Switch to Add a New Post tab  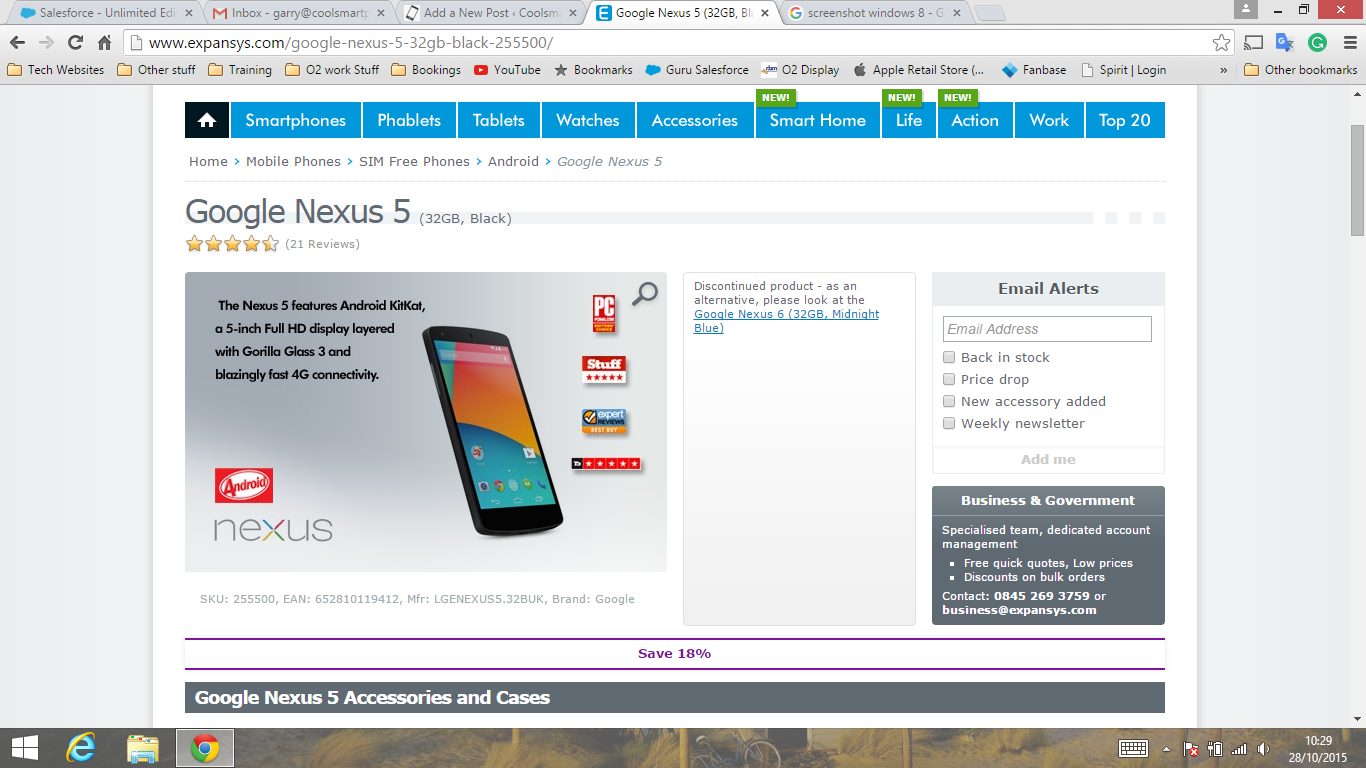coord(491,13)
